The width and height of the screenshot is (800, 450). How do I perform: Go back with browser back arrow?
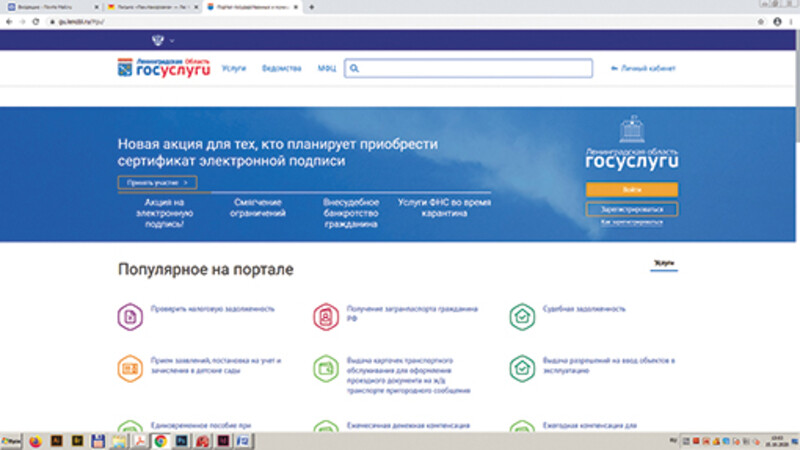(9, 21)
